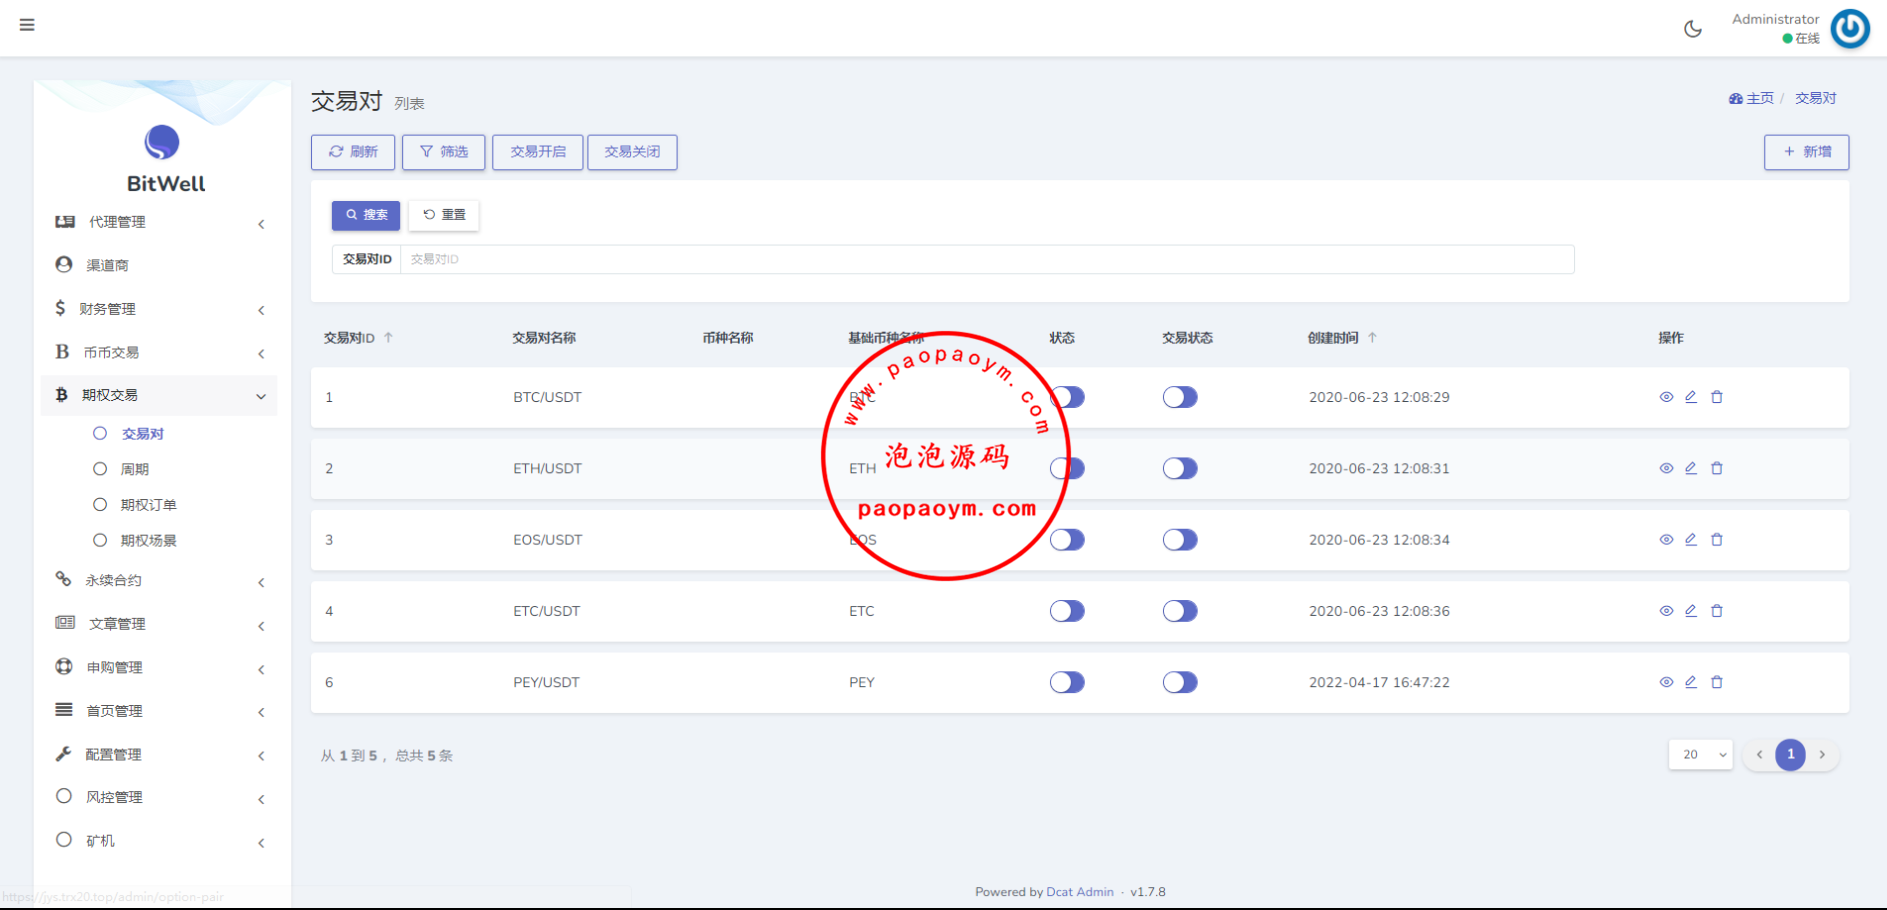View details of BTC/USDT row via eye icon
This screenshot has height=910, width=1887.
pos(1666,397)
